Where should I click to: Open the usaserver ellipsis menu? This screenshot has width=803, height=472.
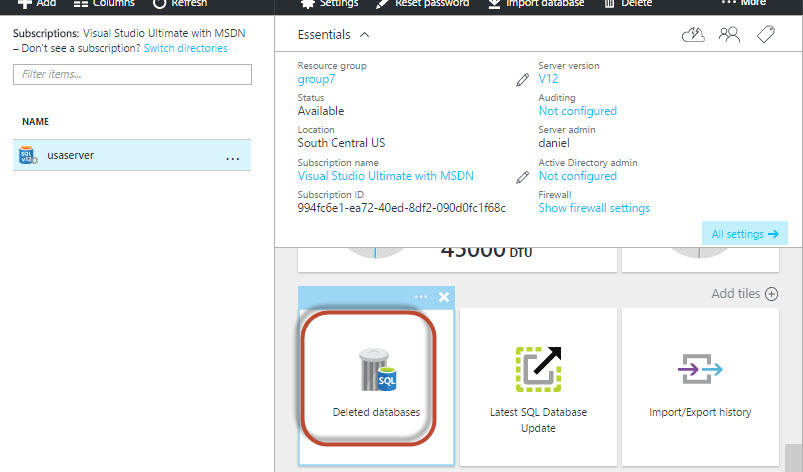(233, 159)
